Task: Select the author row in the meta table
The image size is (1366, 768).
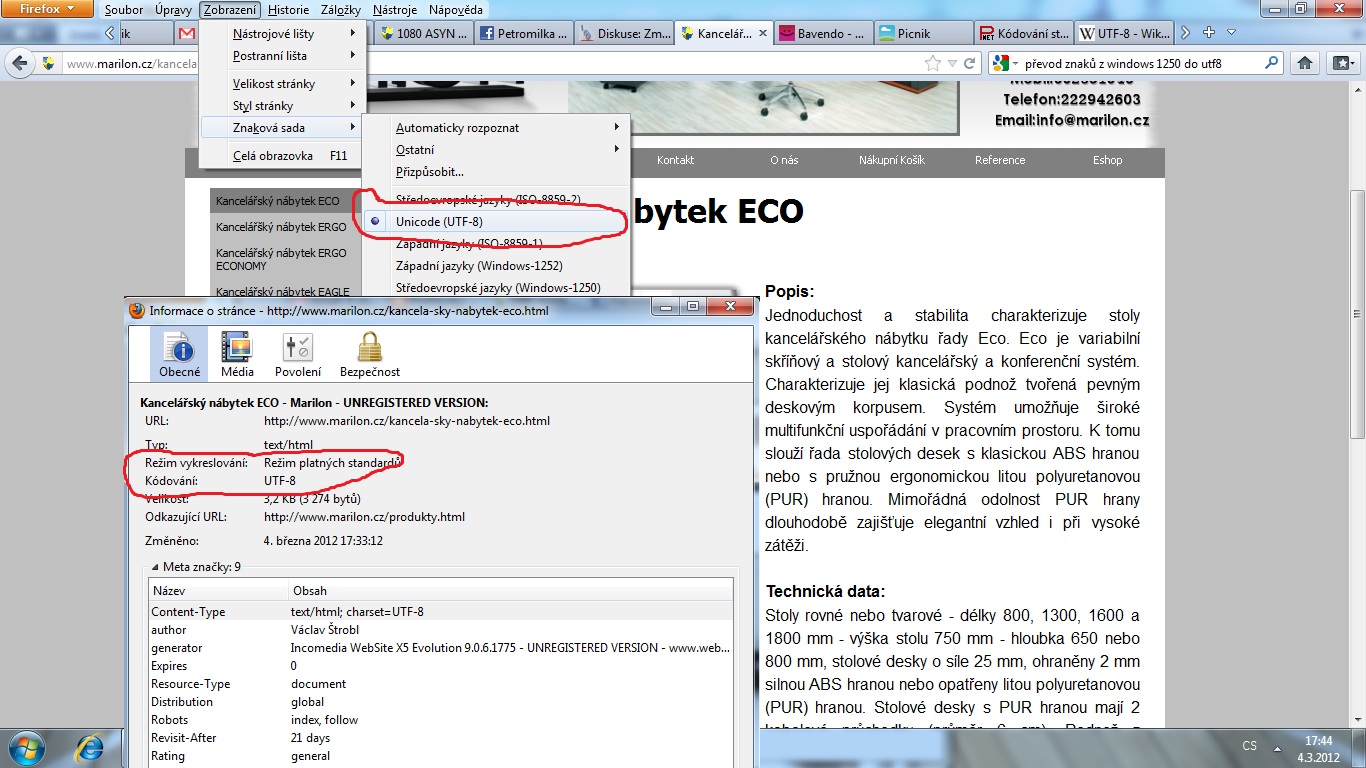Action: [440, 630]
